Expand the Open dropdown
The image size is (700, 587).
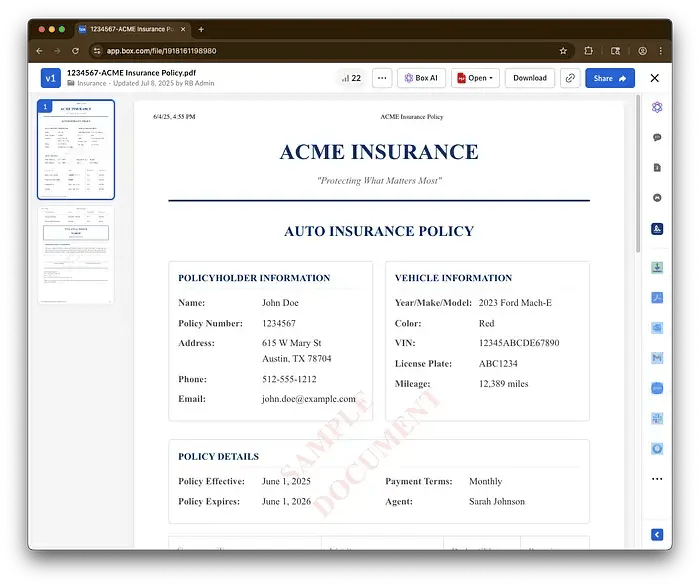(475, 78)
